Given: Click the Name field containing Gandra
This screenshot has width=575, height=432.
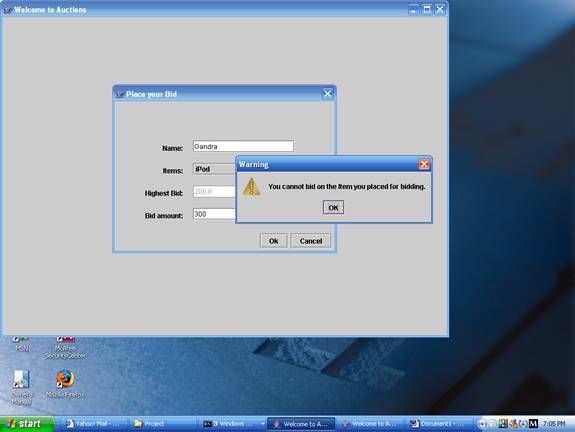Looking at the screenshot, I should [x=243, y=146].
